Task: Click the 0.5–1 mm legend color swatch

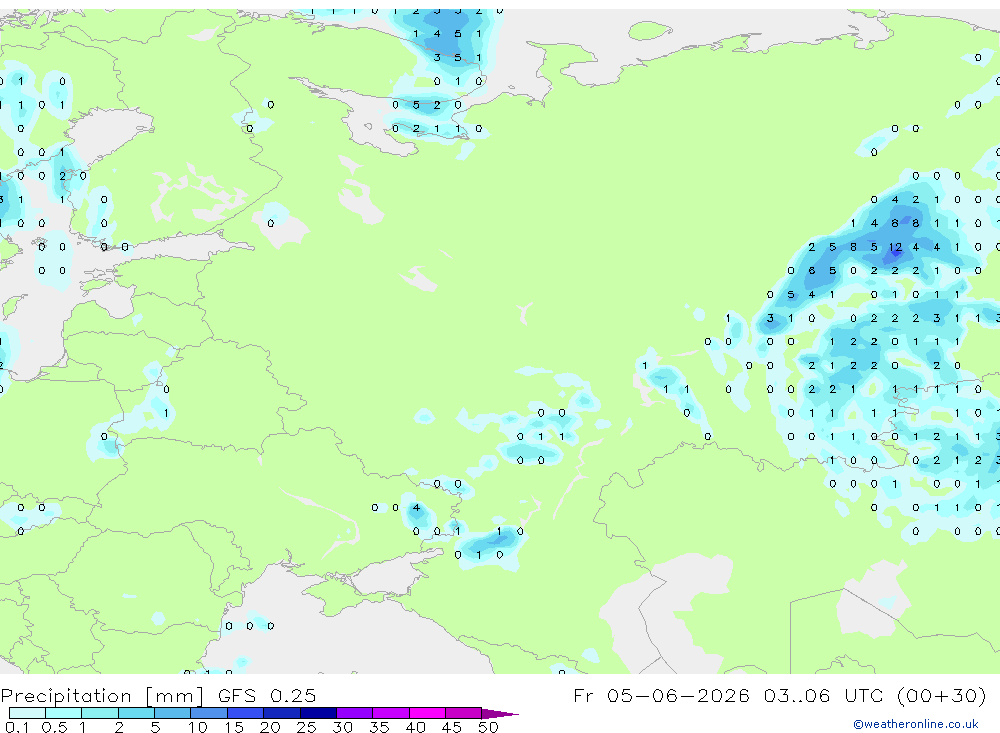Action: click(63, 713)
